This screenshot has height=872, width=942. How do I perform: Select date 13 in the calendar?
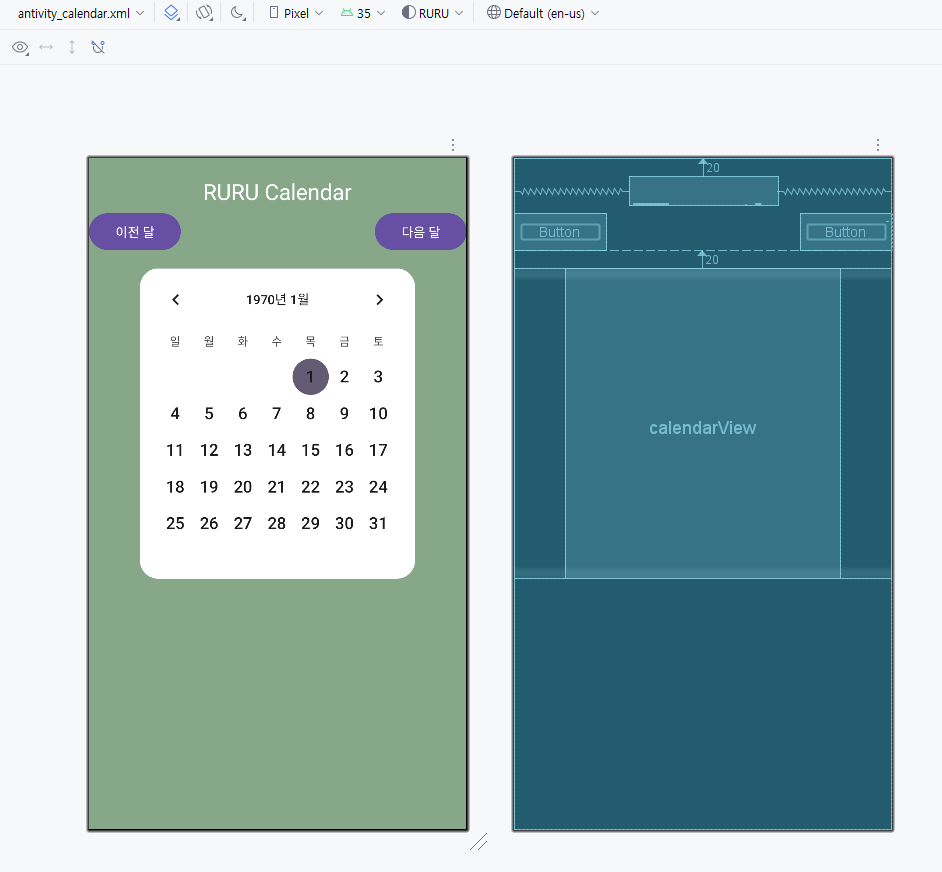[x=243, y=450]
